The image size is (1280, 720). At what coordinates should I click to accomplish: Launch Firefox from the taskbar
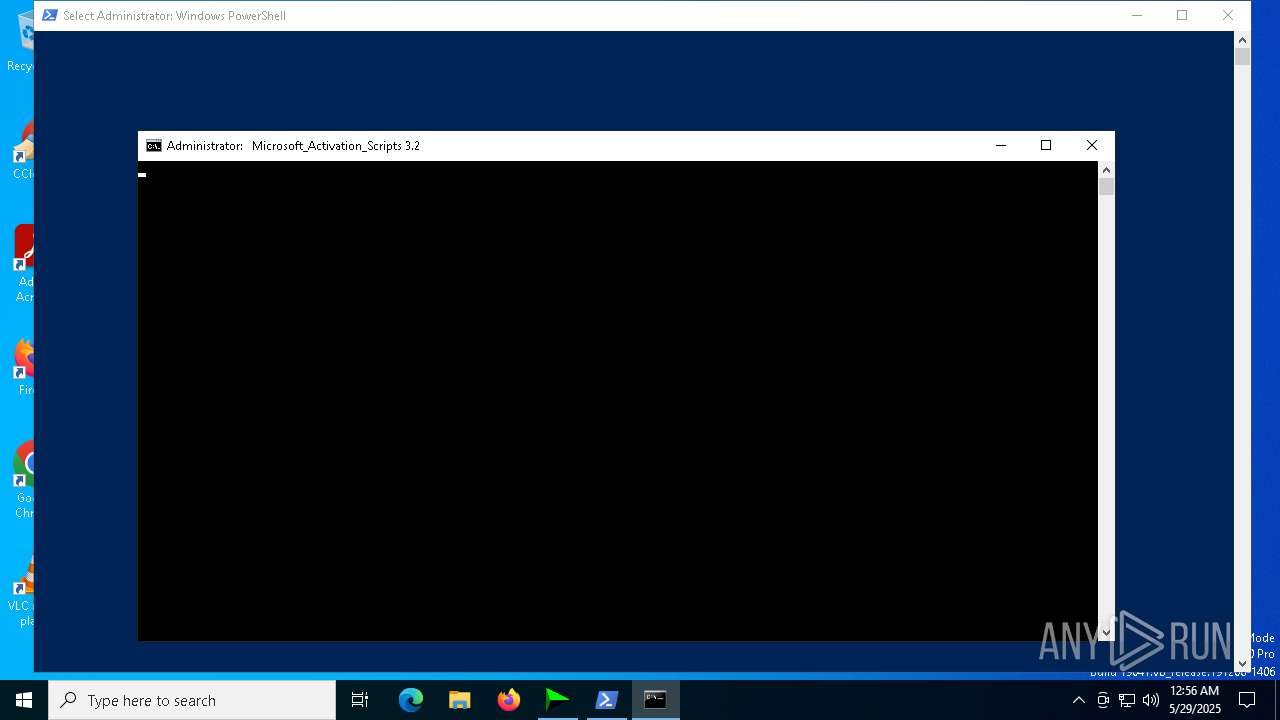[509, 700]
